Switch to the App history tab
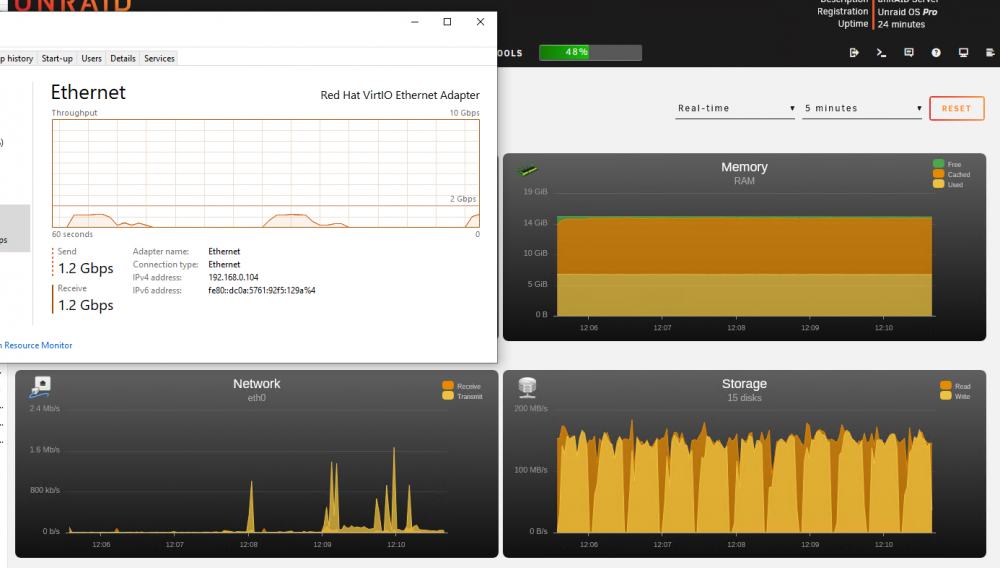 [18, 58]
